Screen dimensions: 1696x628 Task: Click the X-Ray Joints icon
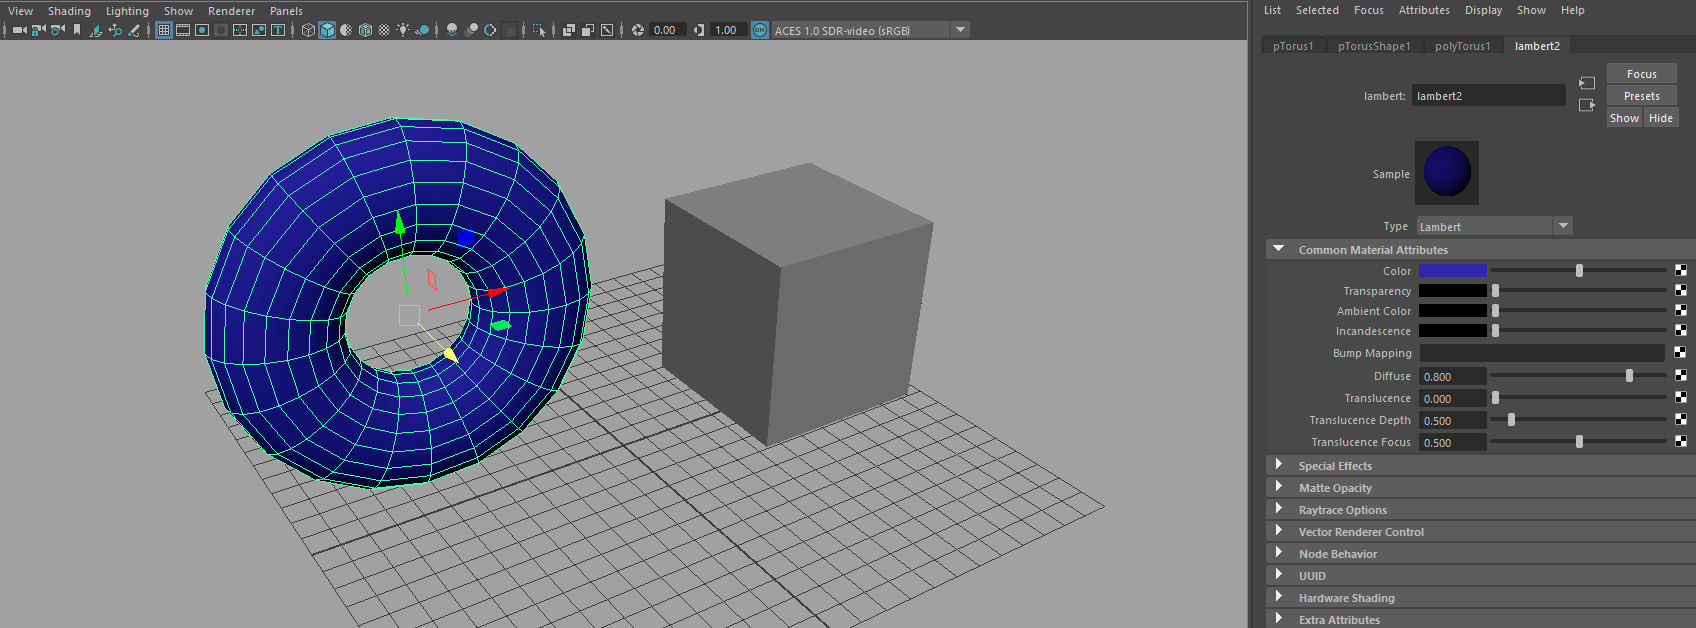click(606, 30)
